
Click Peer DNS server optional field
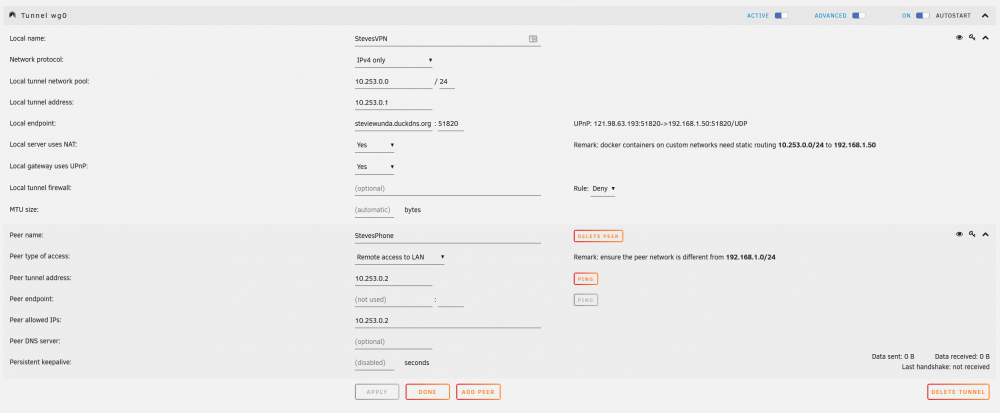click(x=393, y=342)
